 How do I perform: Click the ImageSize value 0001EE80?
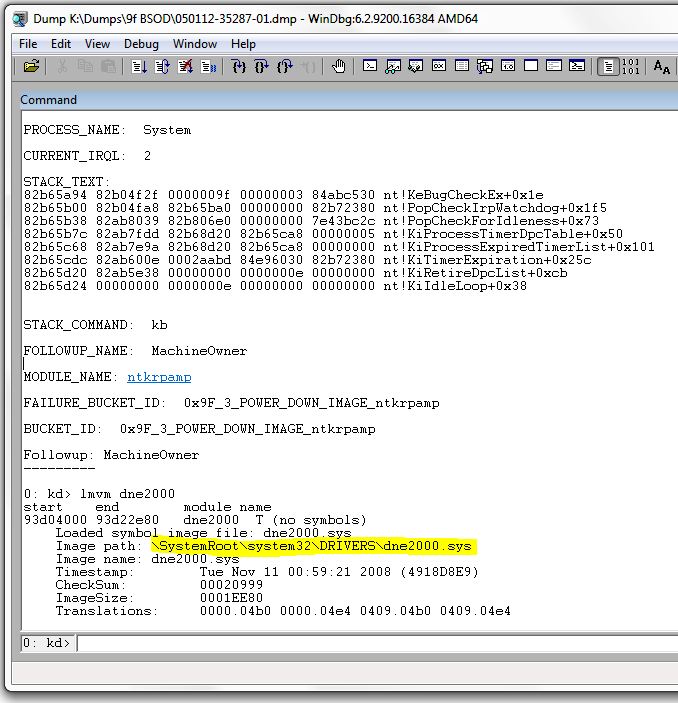coord(231,598)
